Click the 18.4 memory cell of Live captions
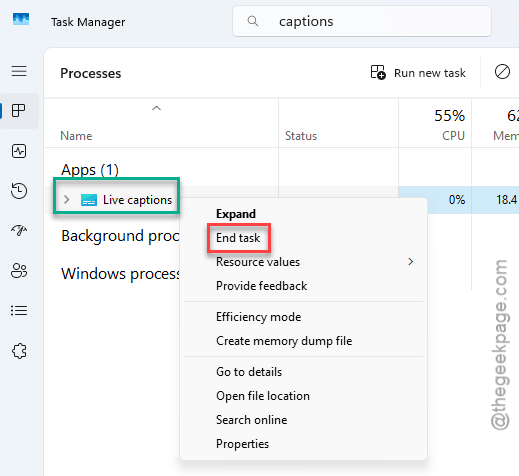519x476 pixels. click(x=496, y=200)
